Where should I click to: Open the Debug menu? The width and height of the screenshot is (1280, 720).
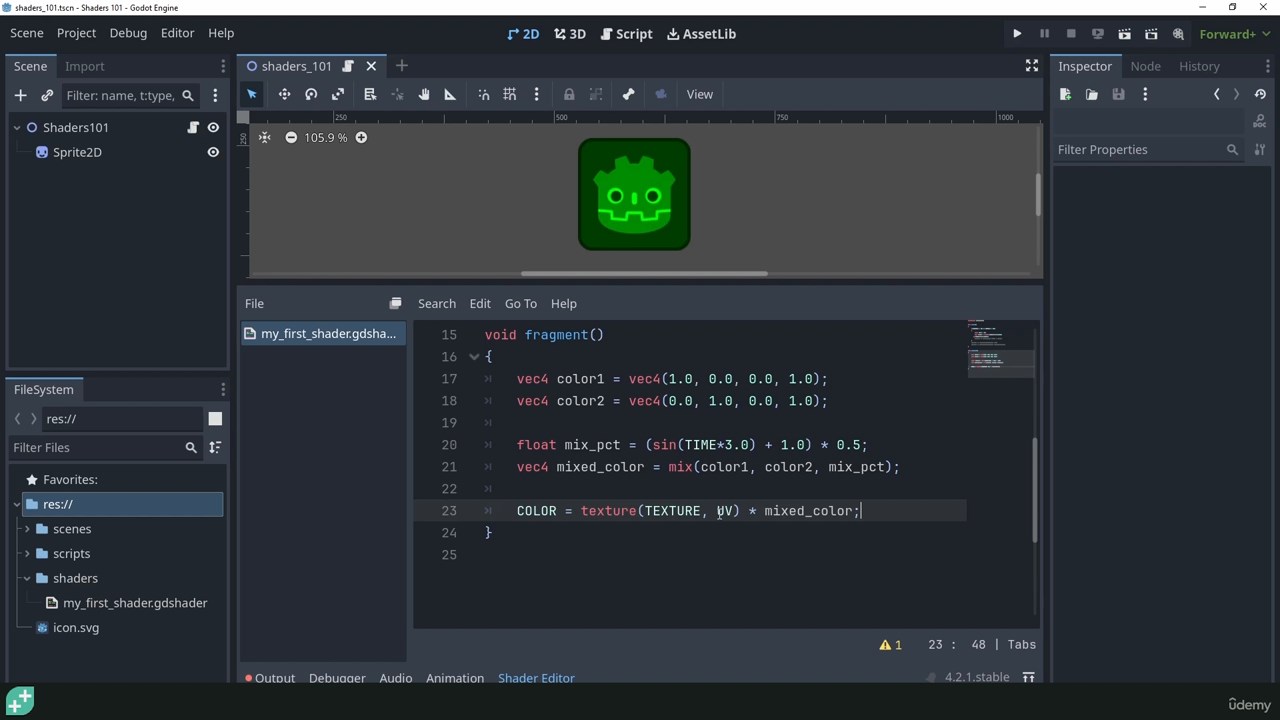click(128, 33)
